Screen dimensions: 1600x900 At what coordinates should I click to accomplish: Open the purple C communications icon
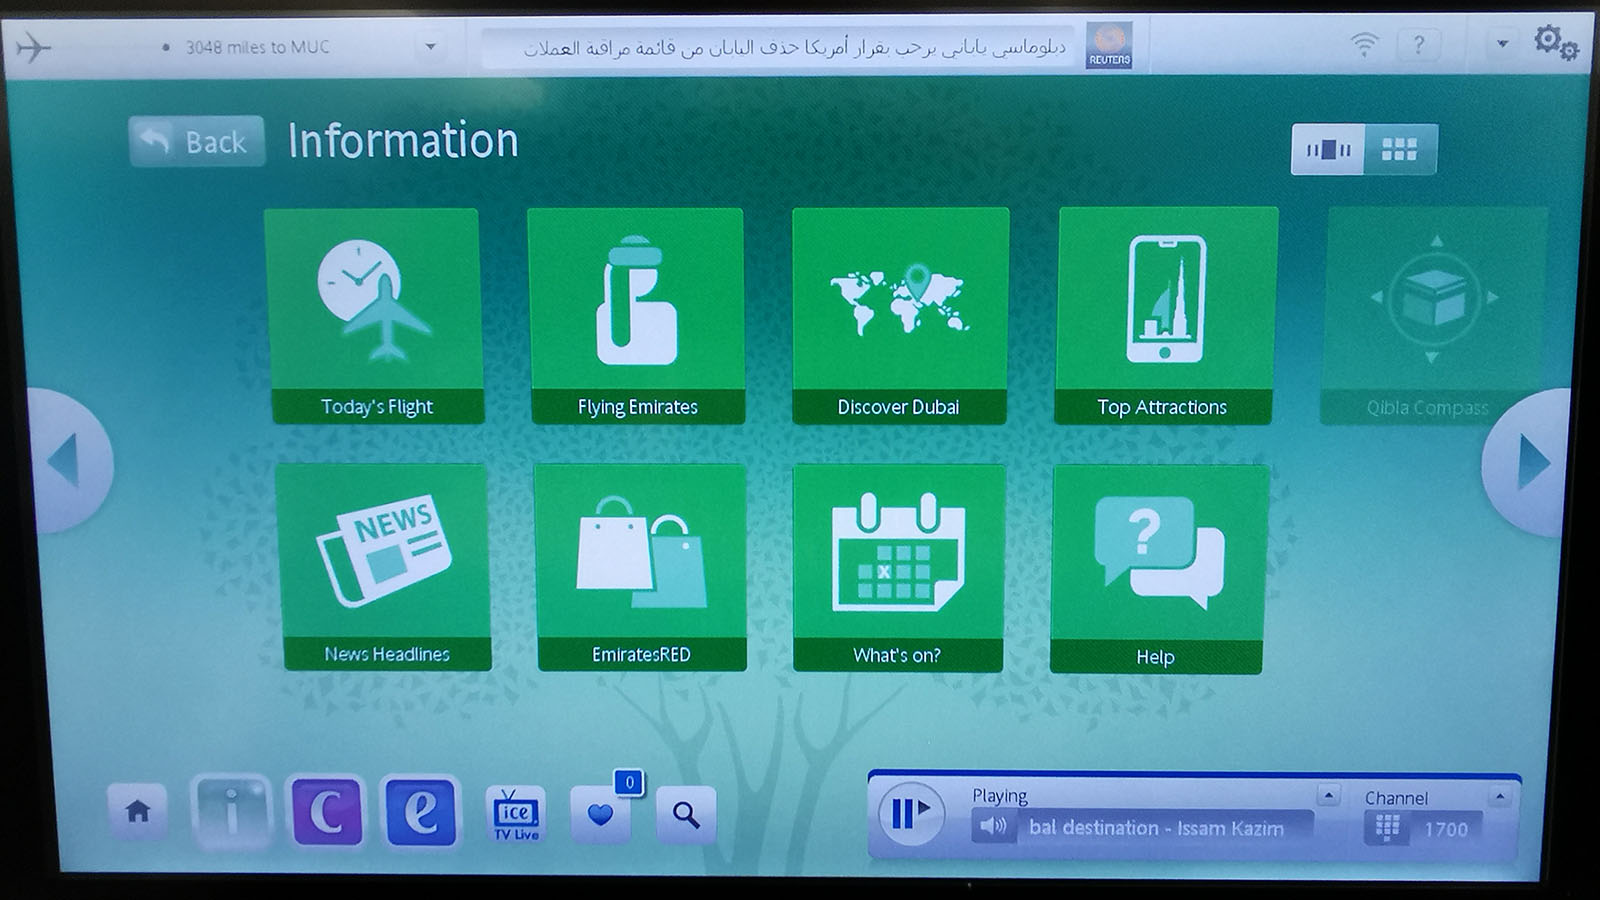(326, 811)
